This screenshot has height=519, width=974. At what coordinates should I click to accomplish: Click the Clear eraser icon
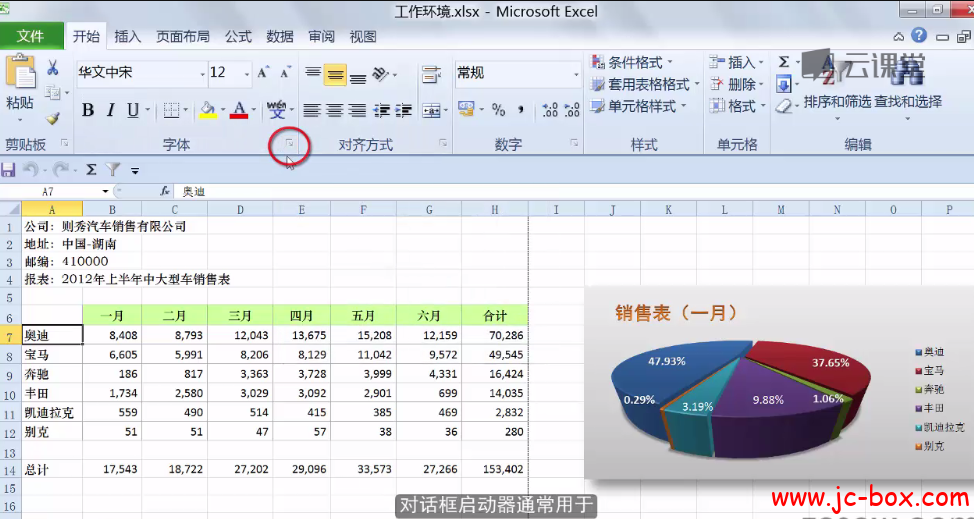(x=785, y=106)
